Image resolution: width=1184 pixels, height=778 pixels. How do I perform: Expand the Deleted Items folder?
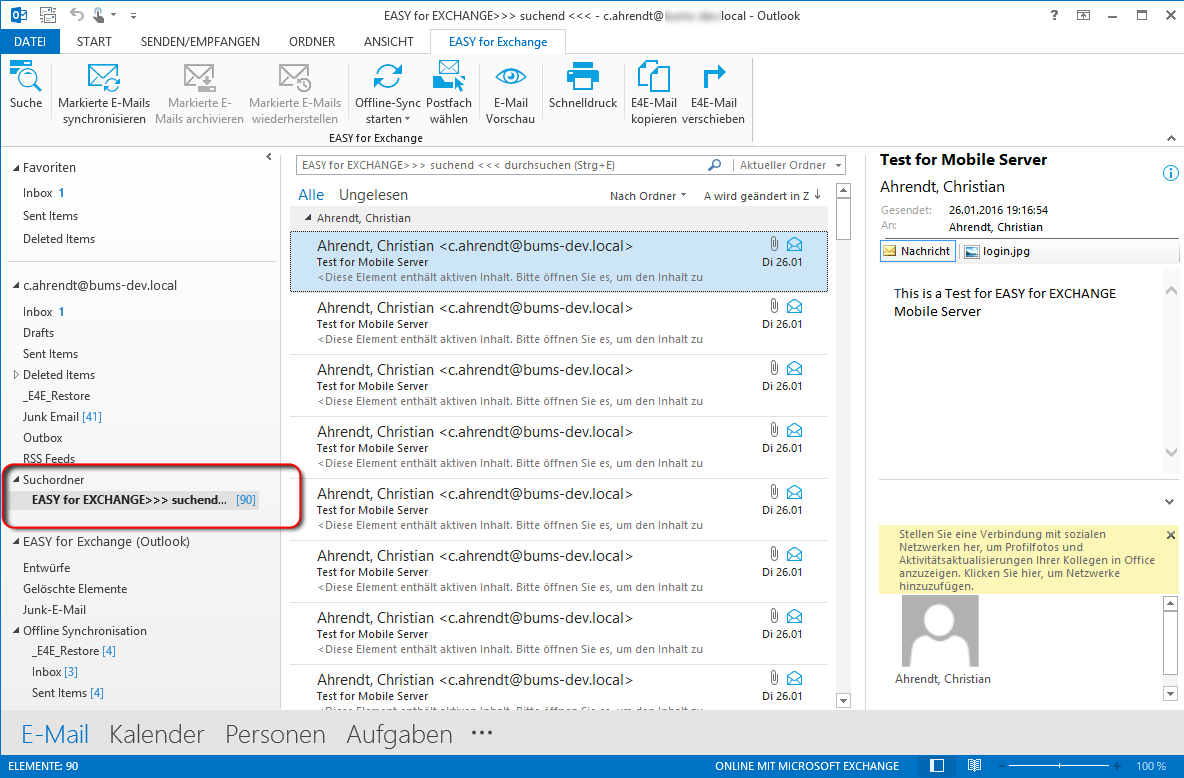[x=16, y=375]
